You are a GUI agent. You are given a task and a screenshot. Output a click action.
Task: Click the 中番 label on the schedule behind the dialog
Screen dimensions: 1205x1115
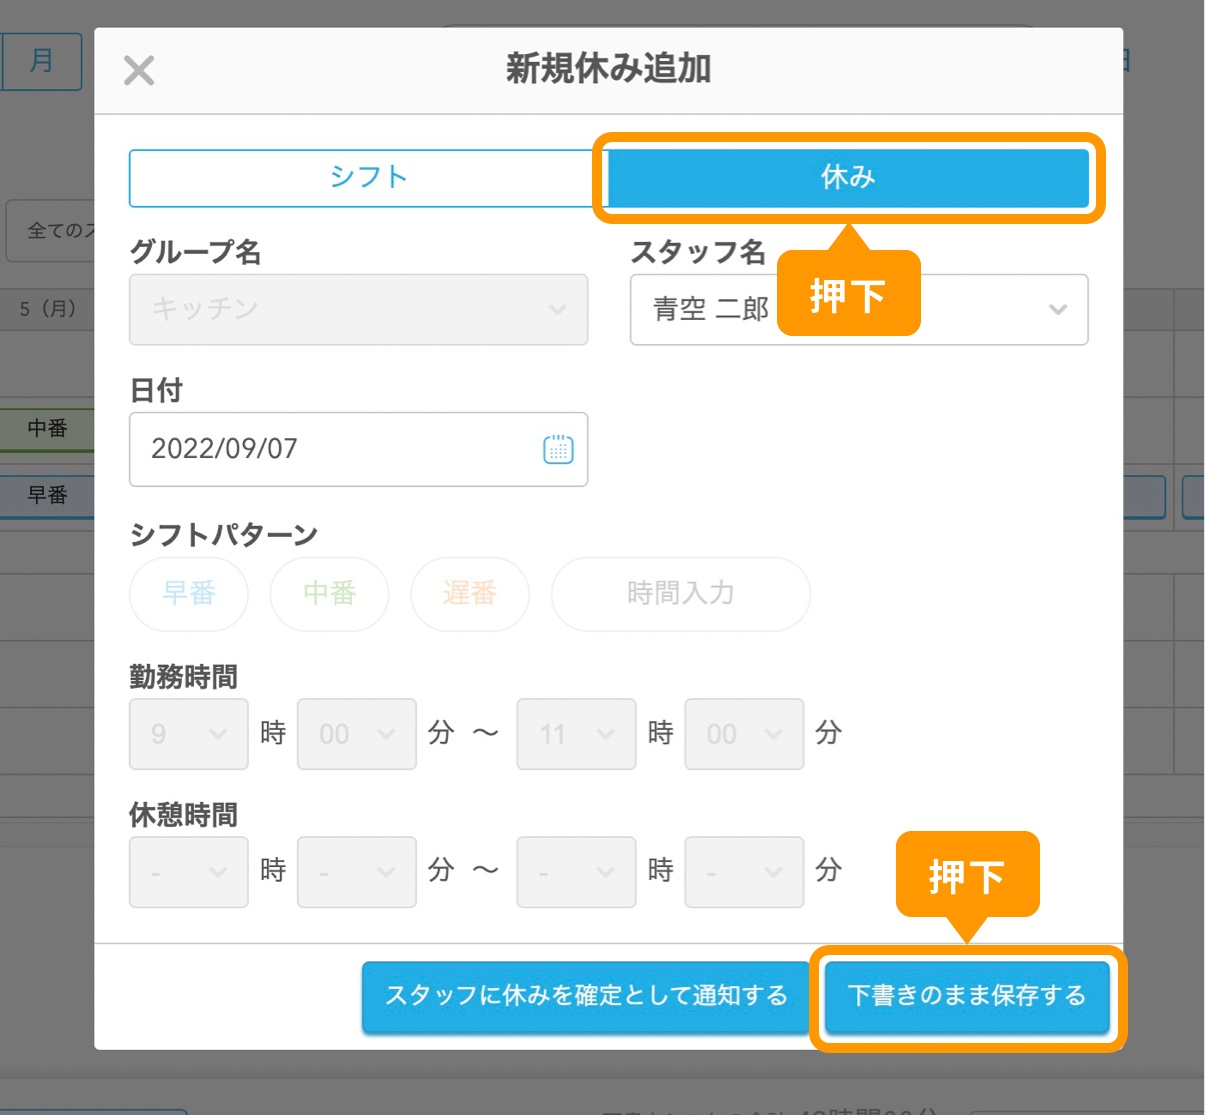click(48, 429)
